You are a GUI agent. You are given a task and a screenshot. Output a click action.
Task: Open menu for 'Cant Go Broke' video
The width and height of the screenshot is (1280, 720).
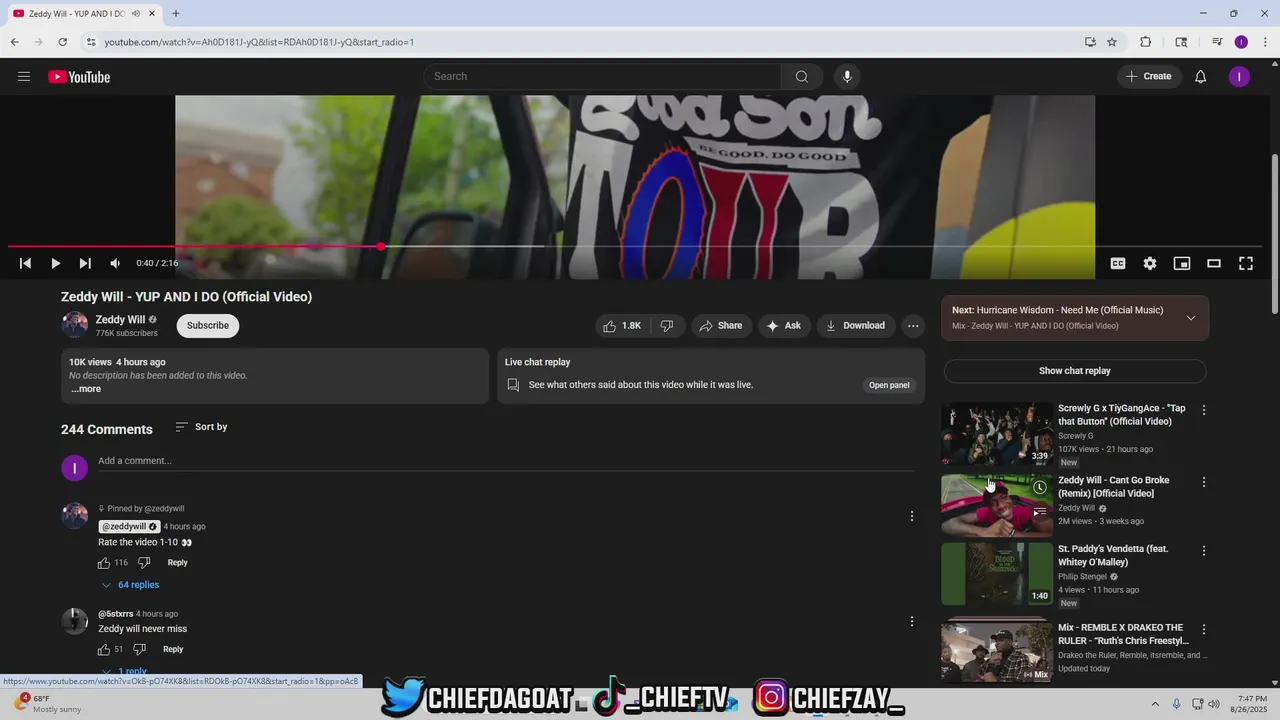1204,482
